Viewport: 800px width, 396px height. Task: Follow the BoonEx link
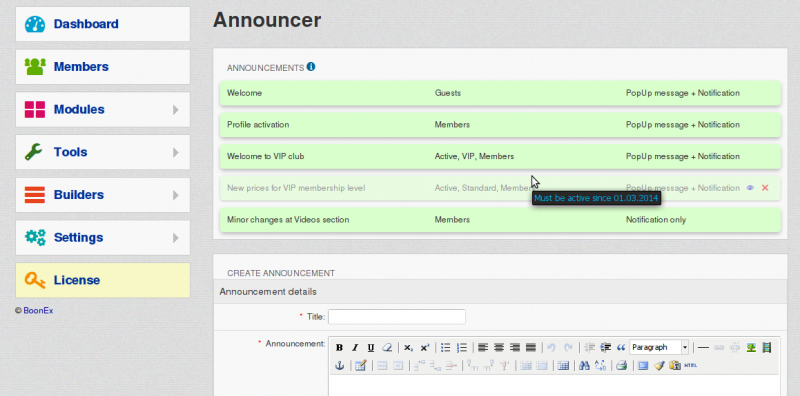[x=38, y=310]
